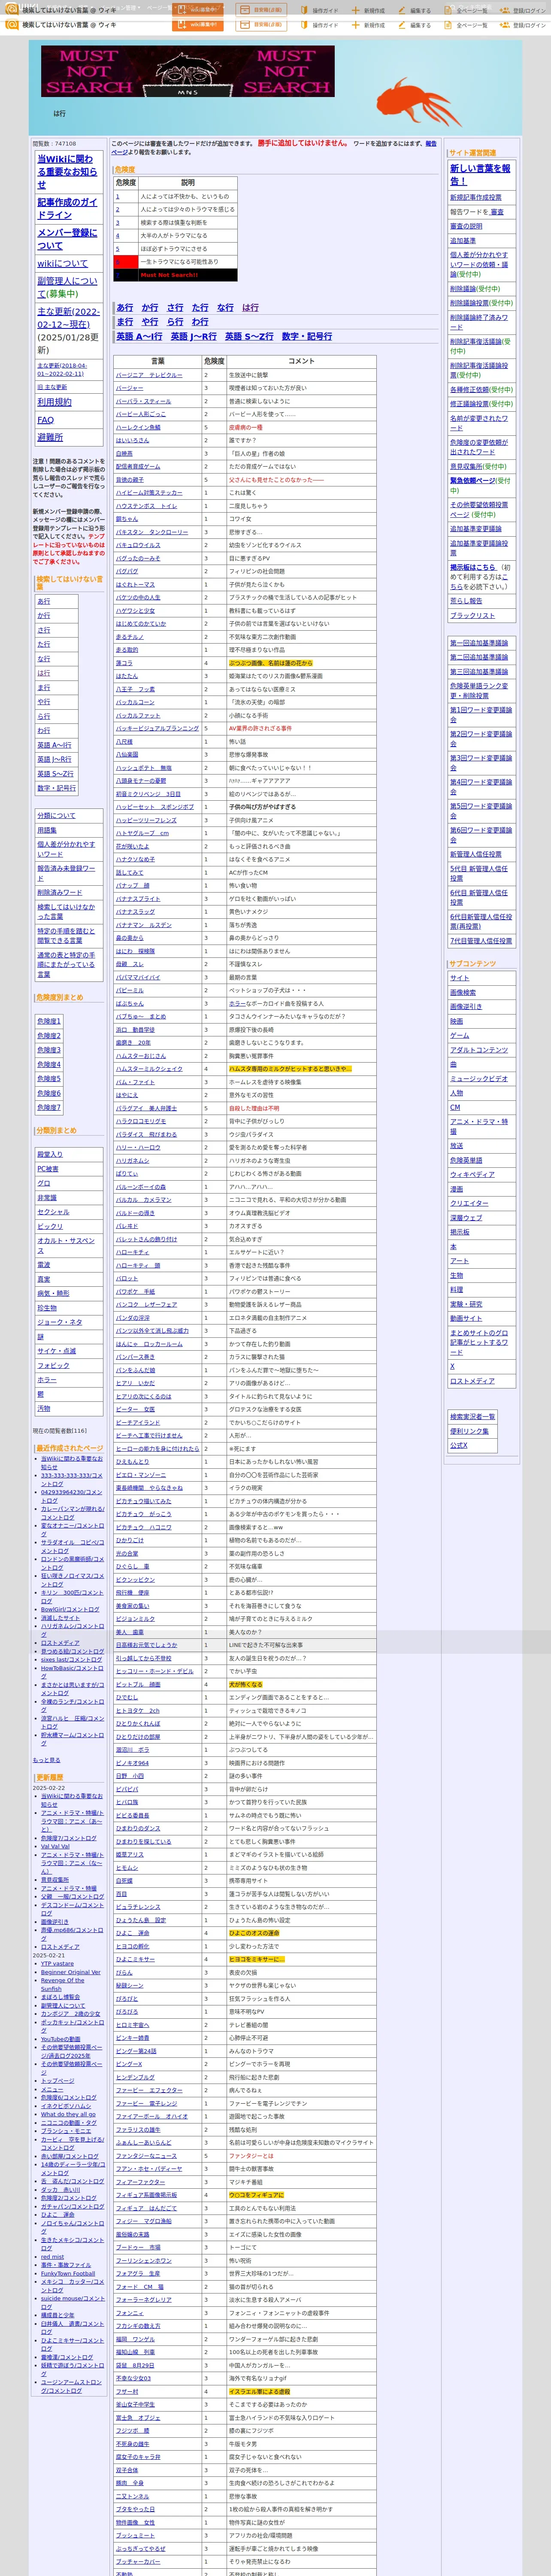
Task: Open the 英語 J〜R行 bold index link
Action: pos(194,337)
